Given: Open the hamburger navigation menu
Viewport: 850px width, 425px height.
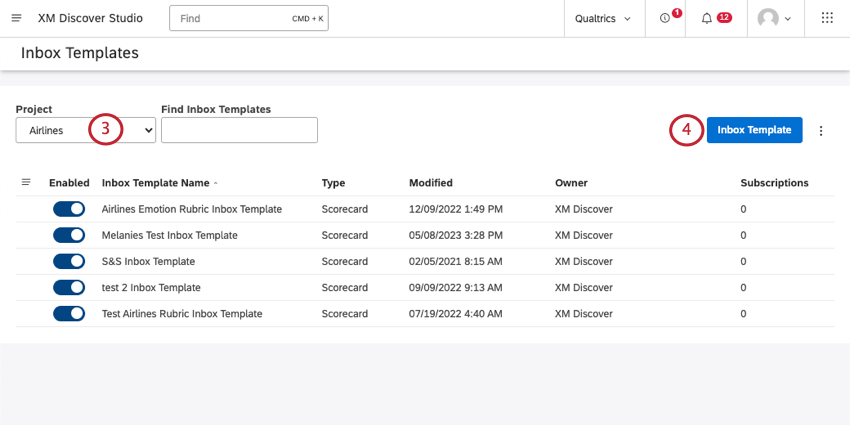Looking at the screenshot, I should tap(17, 18).
